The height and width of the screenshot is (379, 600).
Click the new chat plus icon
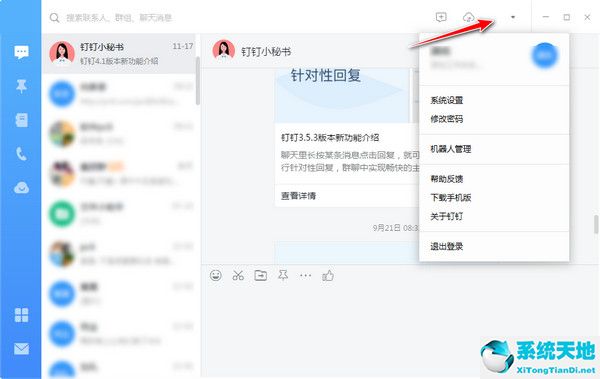[441, 17]
